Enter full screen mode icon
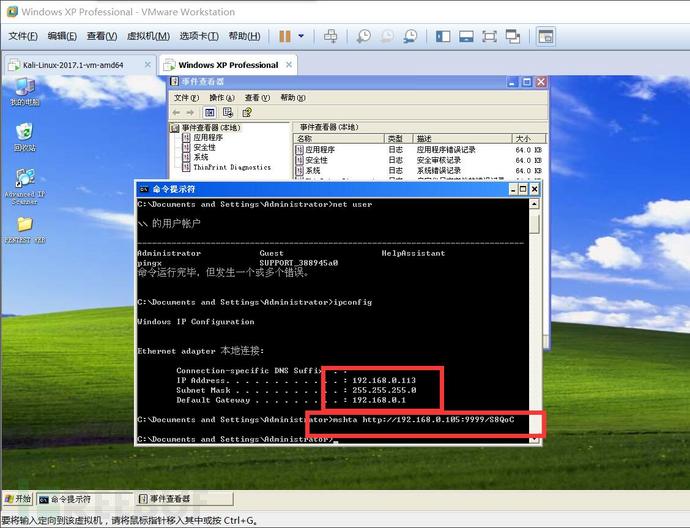The image size is (690, 528). tap(489, 36)
